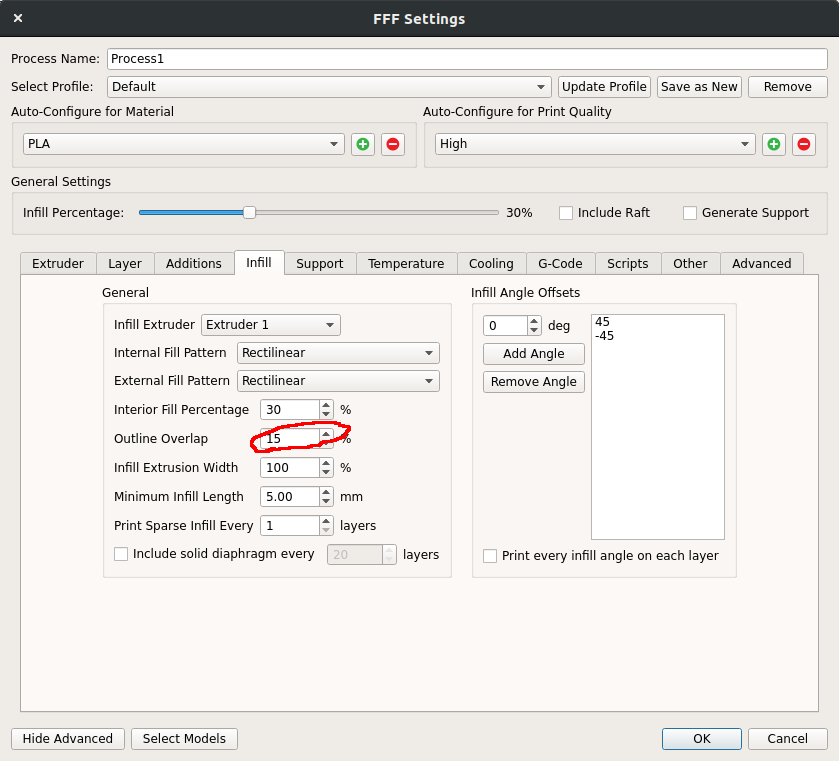Switch to the Extruder tab
The width and height of the screenshot is (839, 761).
point(58,264)
